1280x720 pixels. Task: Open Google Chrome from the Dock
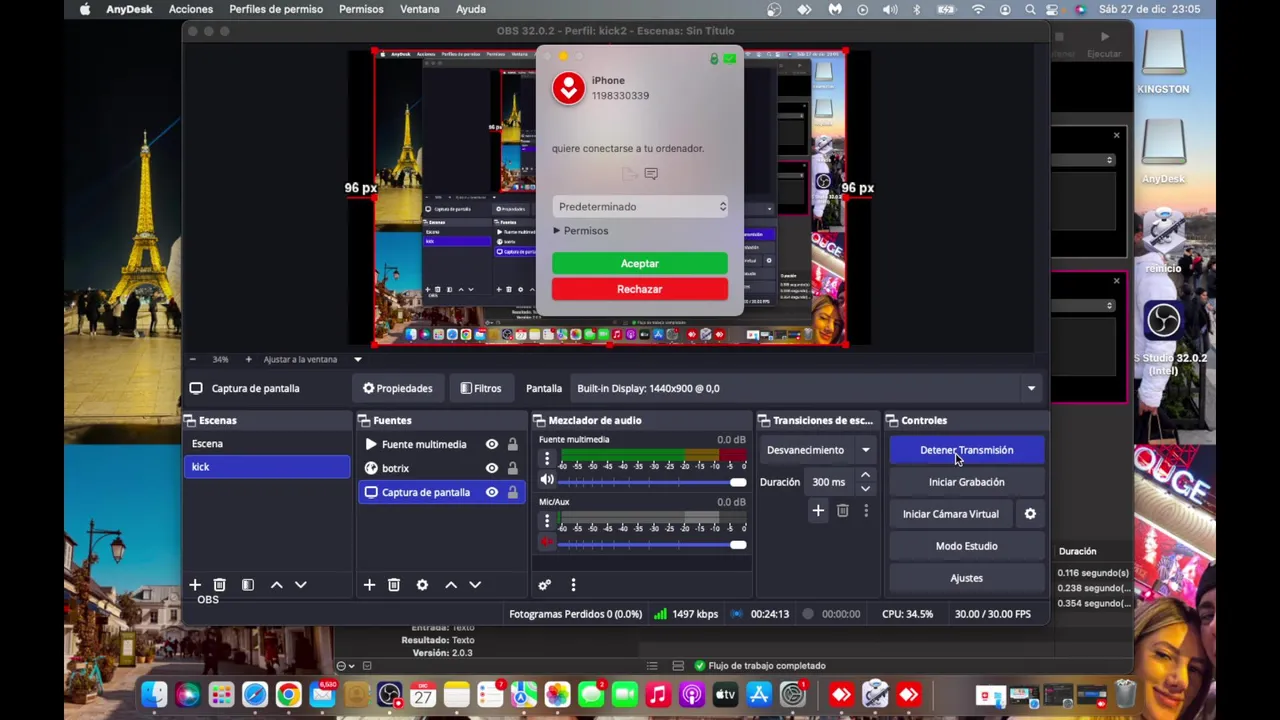[x=288, y=694]
